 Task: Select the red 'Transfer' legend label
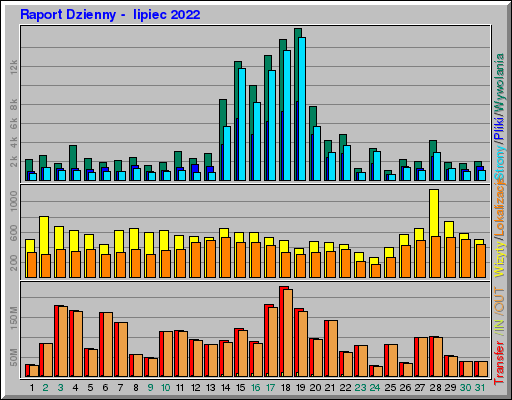(x=499, y=362)
